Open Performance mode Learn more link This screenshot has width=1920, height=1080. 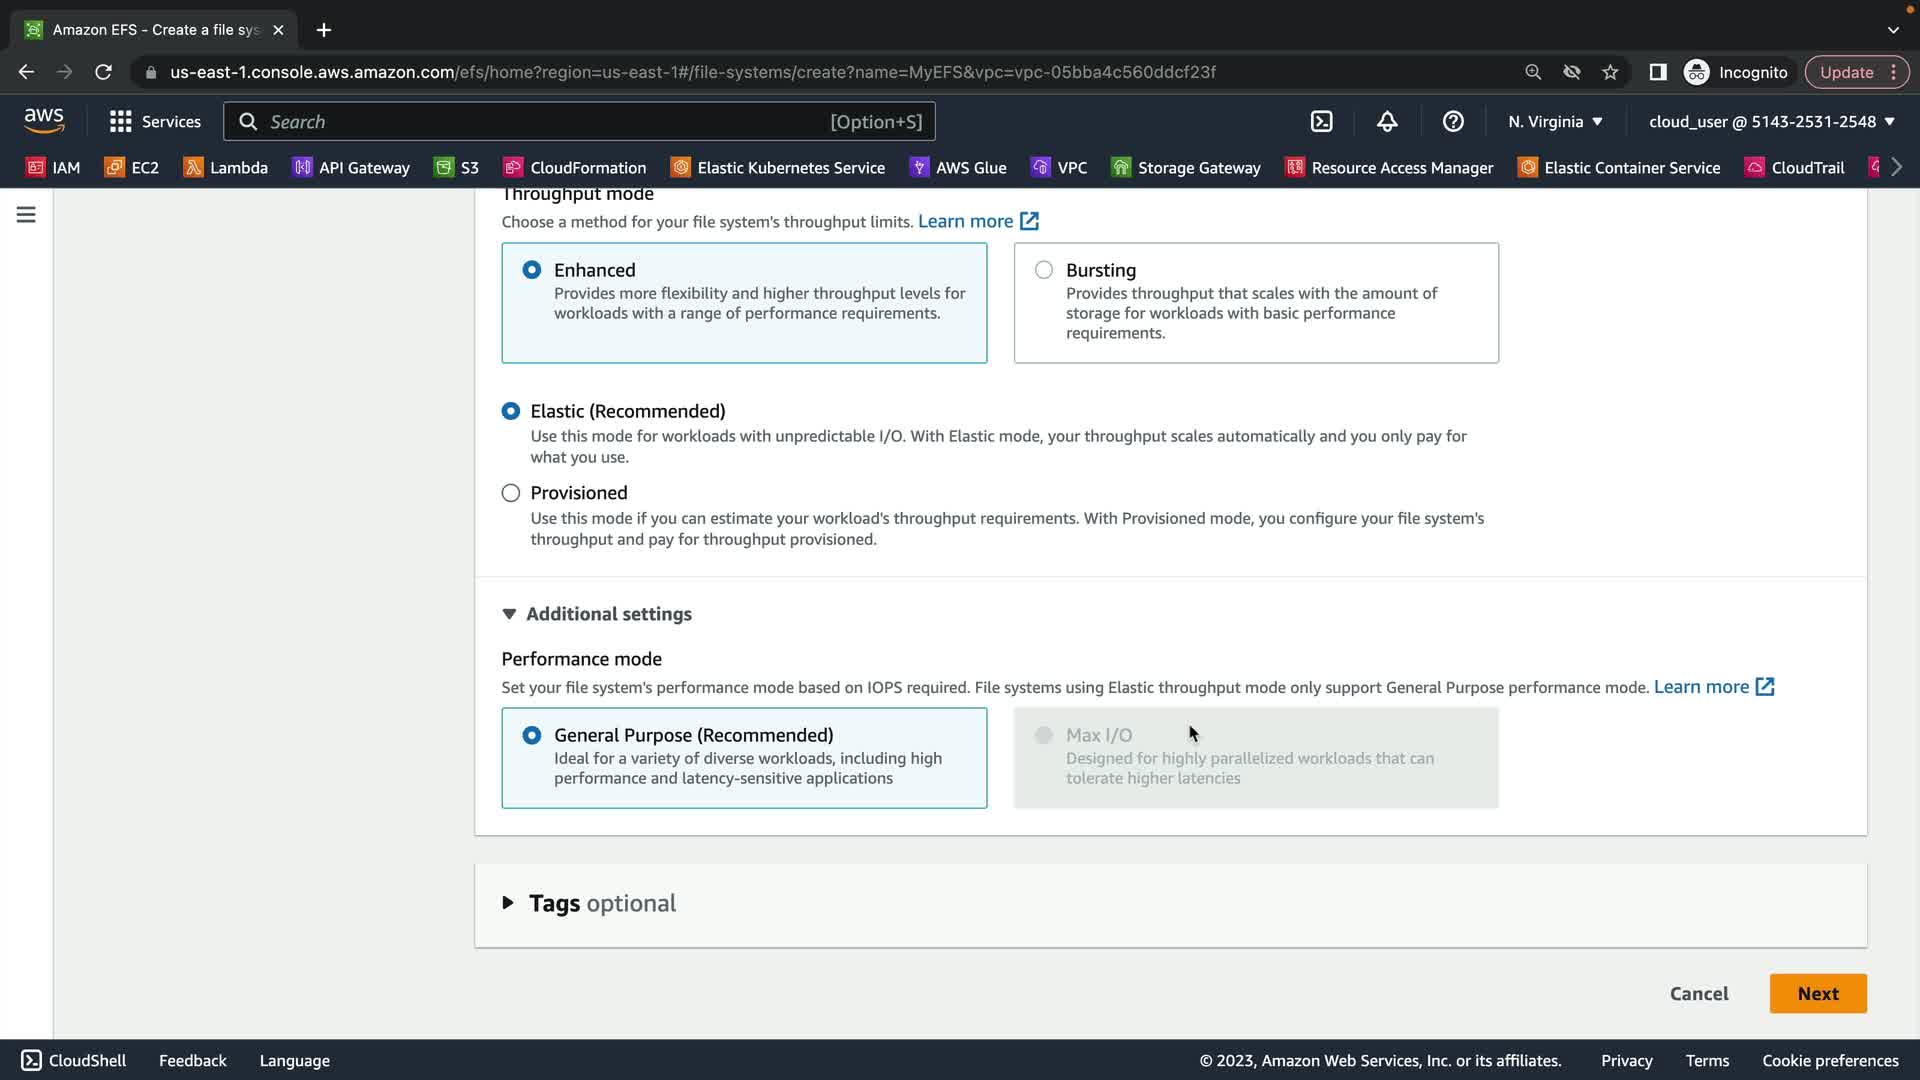coord(1713,687)
